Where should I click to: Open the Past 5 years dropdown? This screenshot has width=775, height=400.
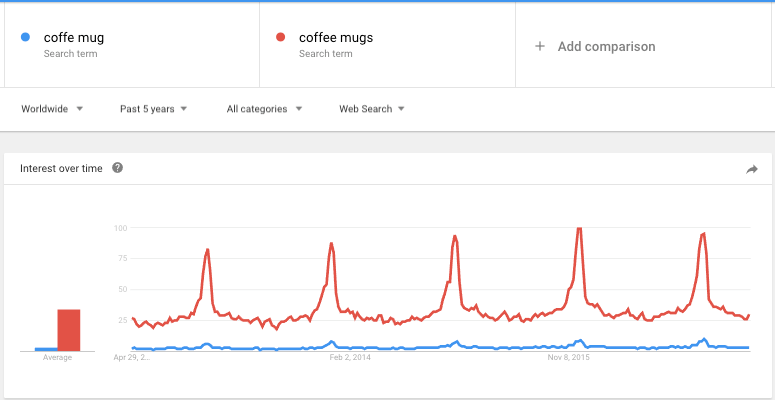pos(153,109)
